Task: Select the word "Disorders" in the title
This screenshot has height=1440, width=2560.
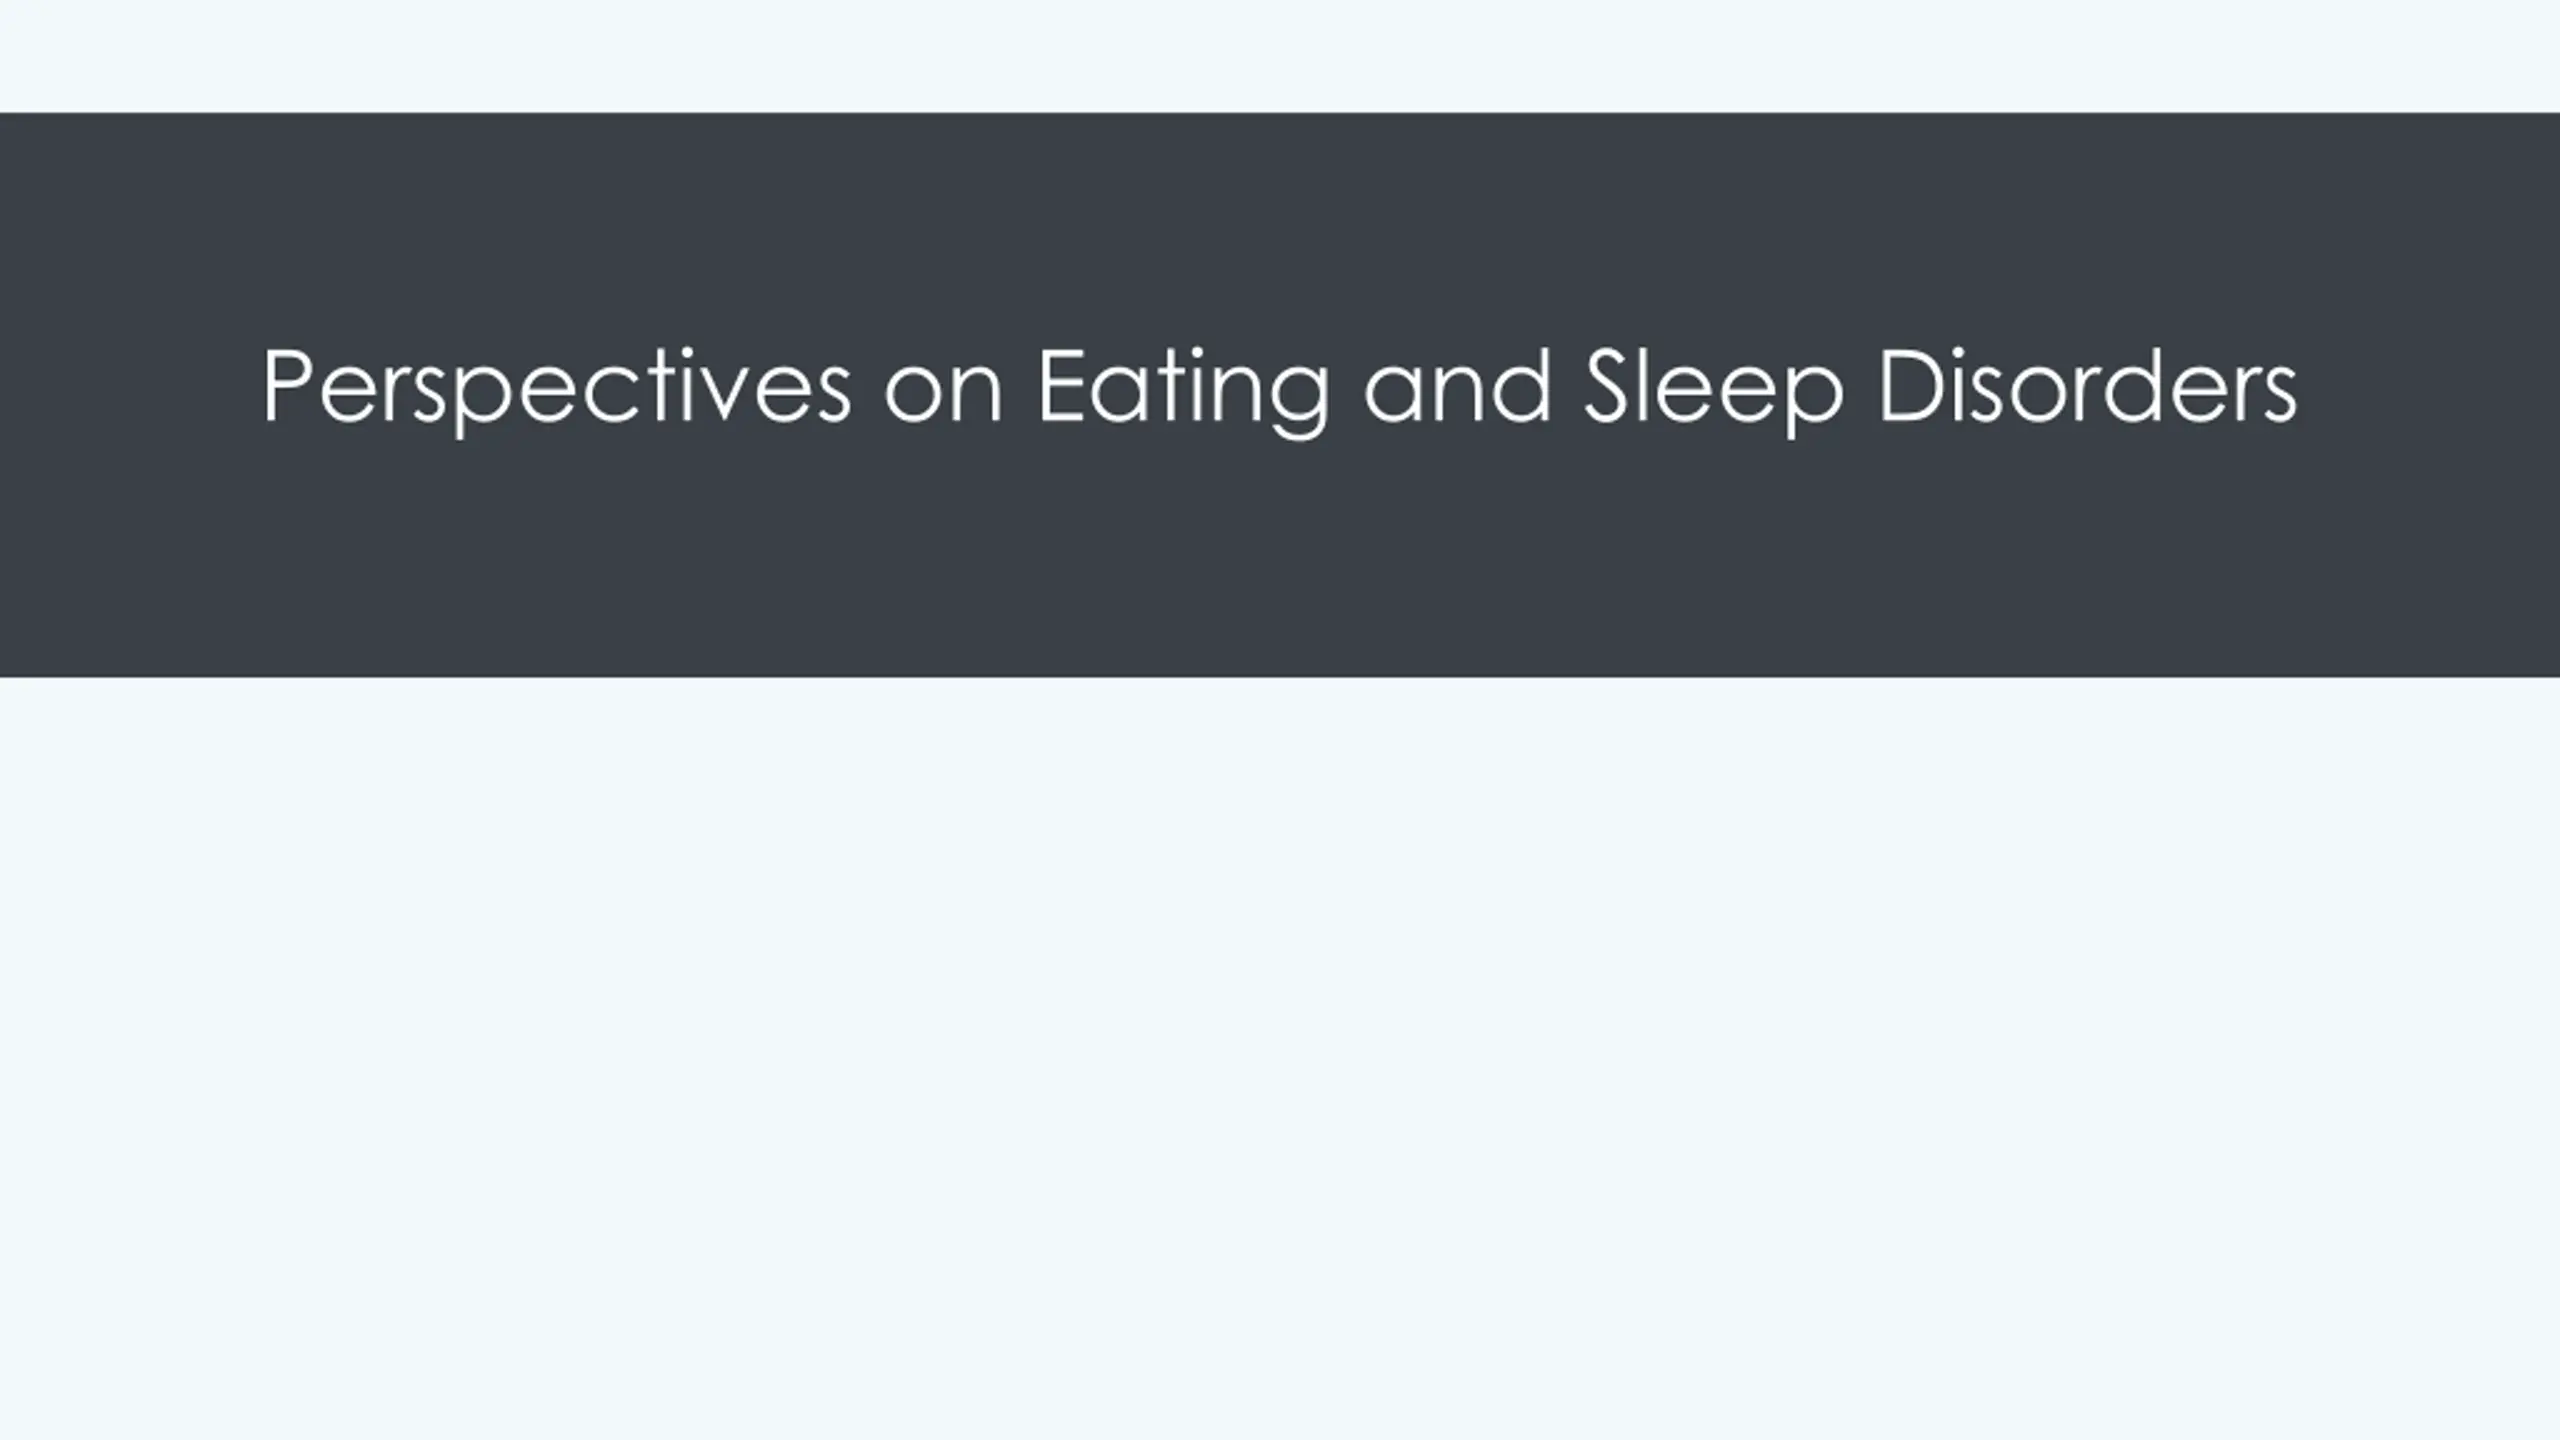Action: click(x=2088, y=385)
